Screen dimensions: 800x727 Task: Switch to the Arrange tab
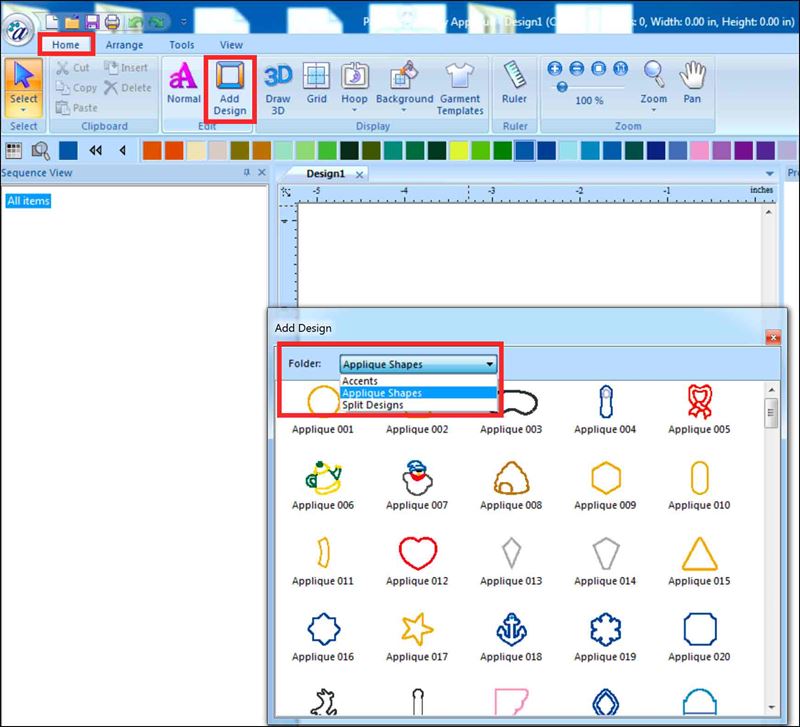(x=124, y=45)
